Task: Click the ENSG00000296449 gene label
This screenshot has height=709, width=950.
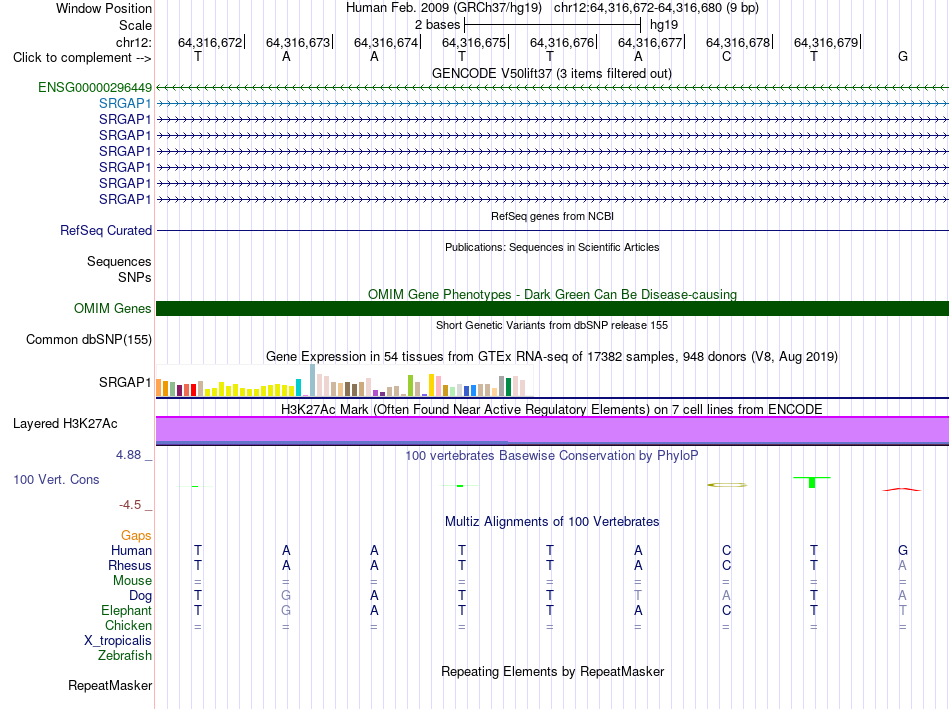Action: click(x=95, y=87)
